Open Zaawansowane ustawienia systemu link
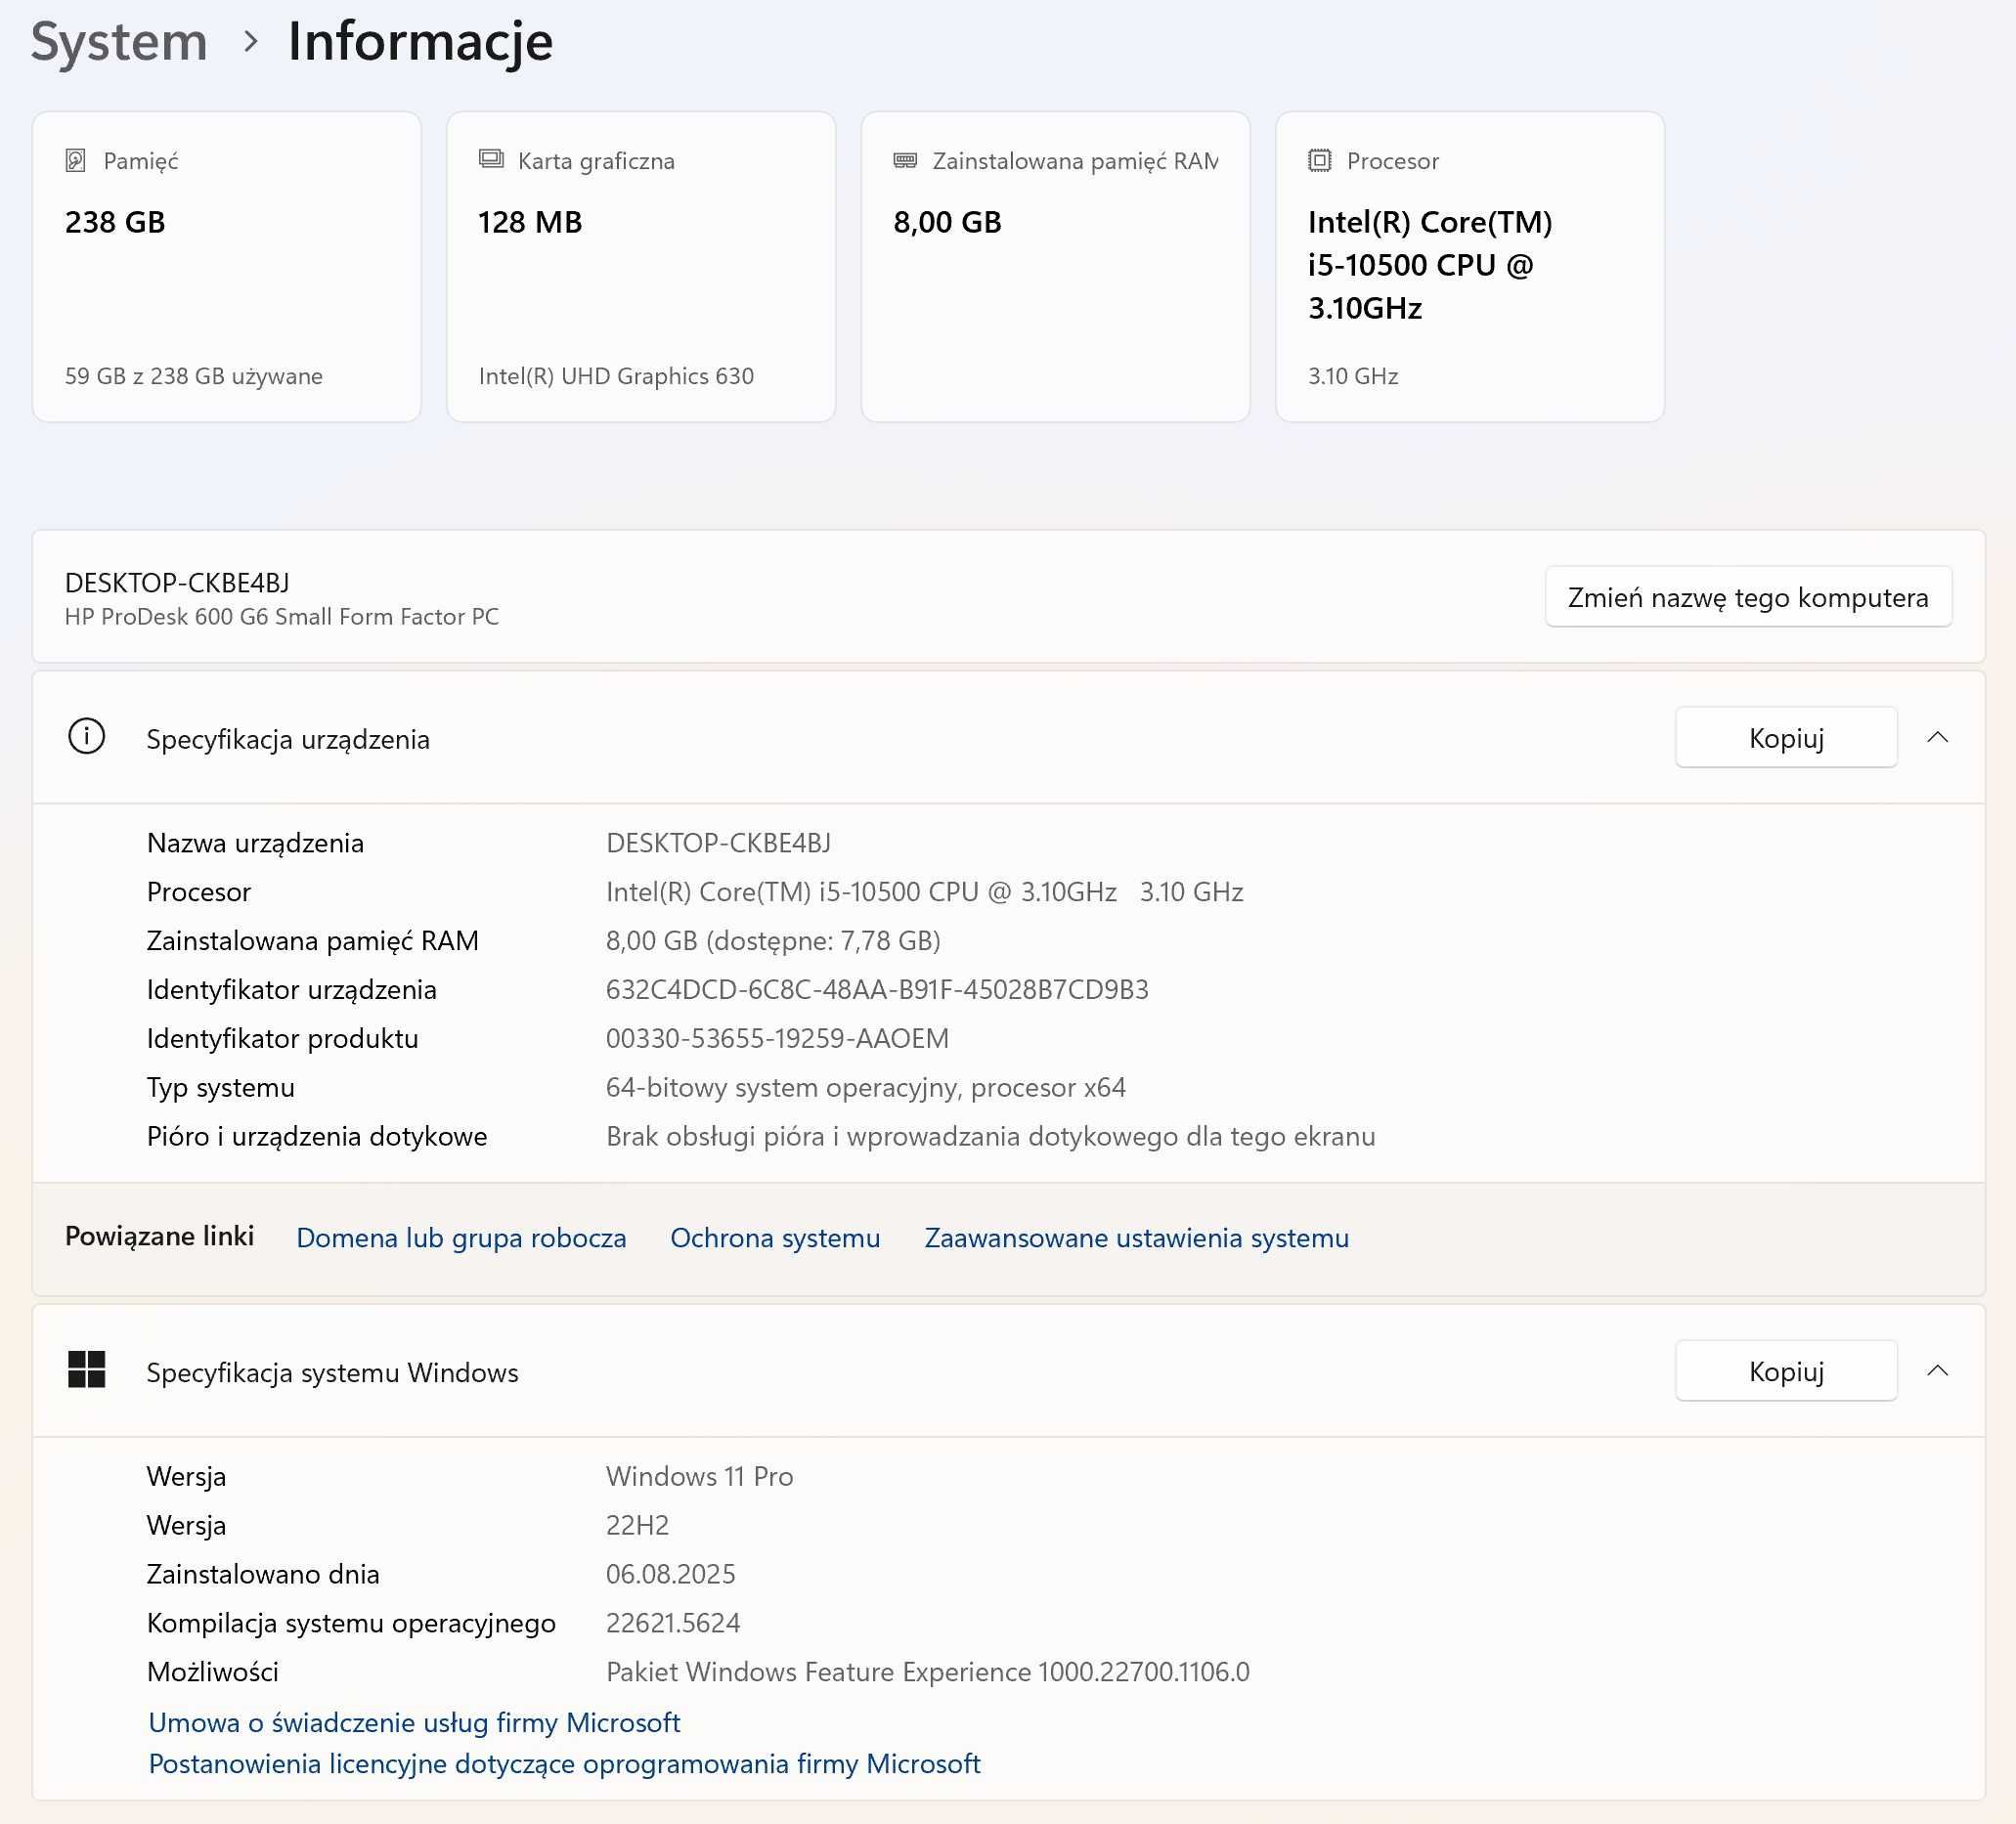2016x1824 pixels. tap(1136, 1238)
